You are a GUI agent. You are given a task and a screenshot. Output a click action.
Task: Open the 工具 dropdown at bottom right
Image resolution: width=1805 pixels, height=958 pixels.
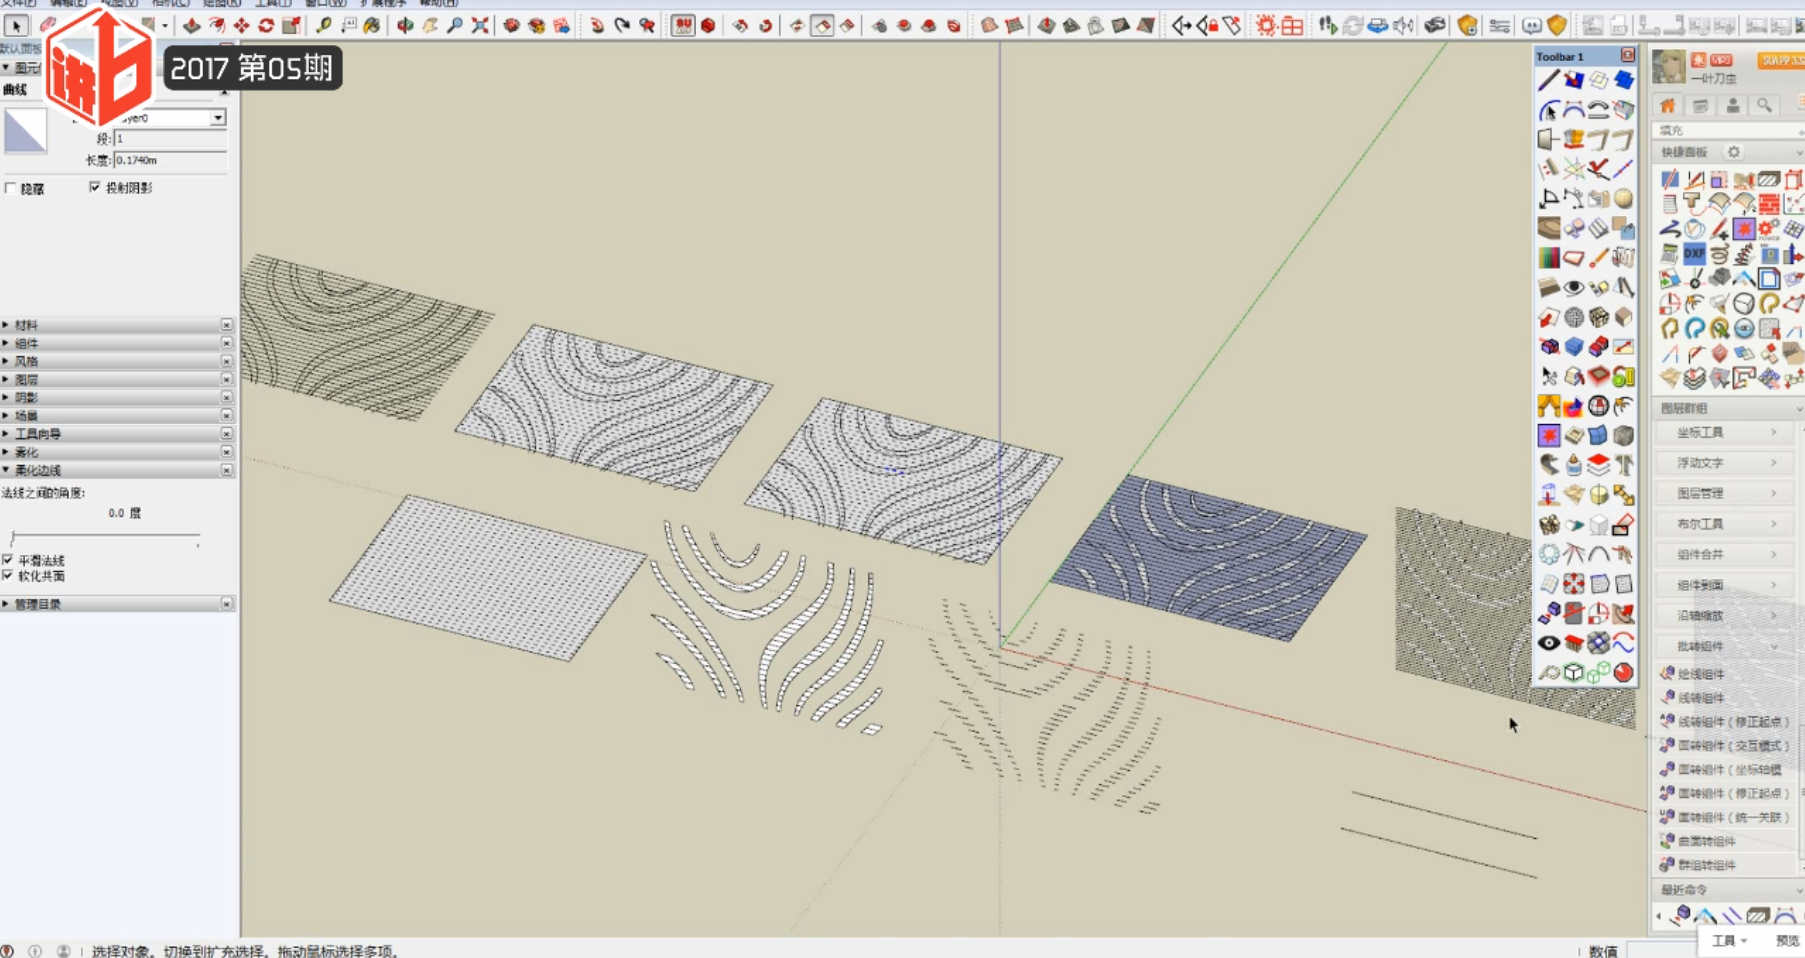click(1729, 941)
